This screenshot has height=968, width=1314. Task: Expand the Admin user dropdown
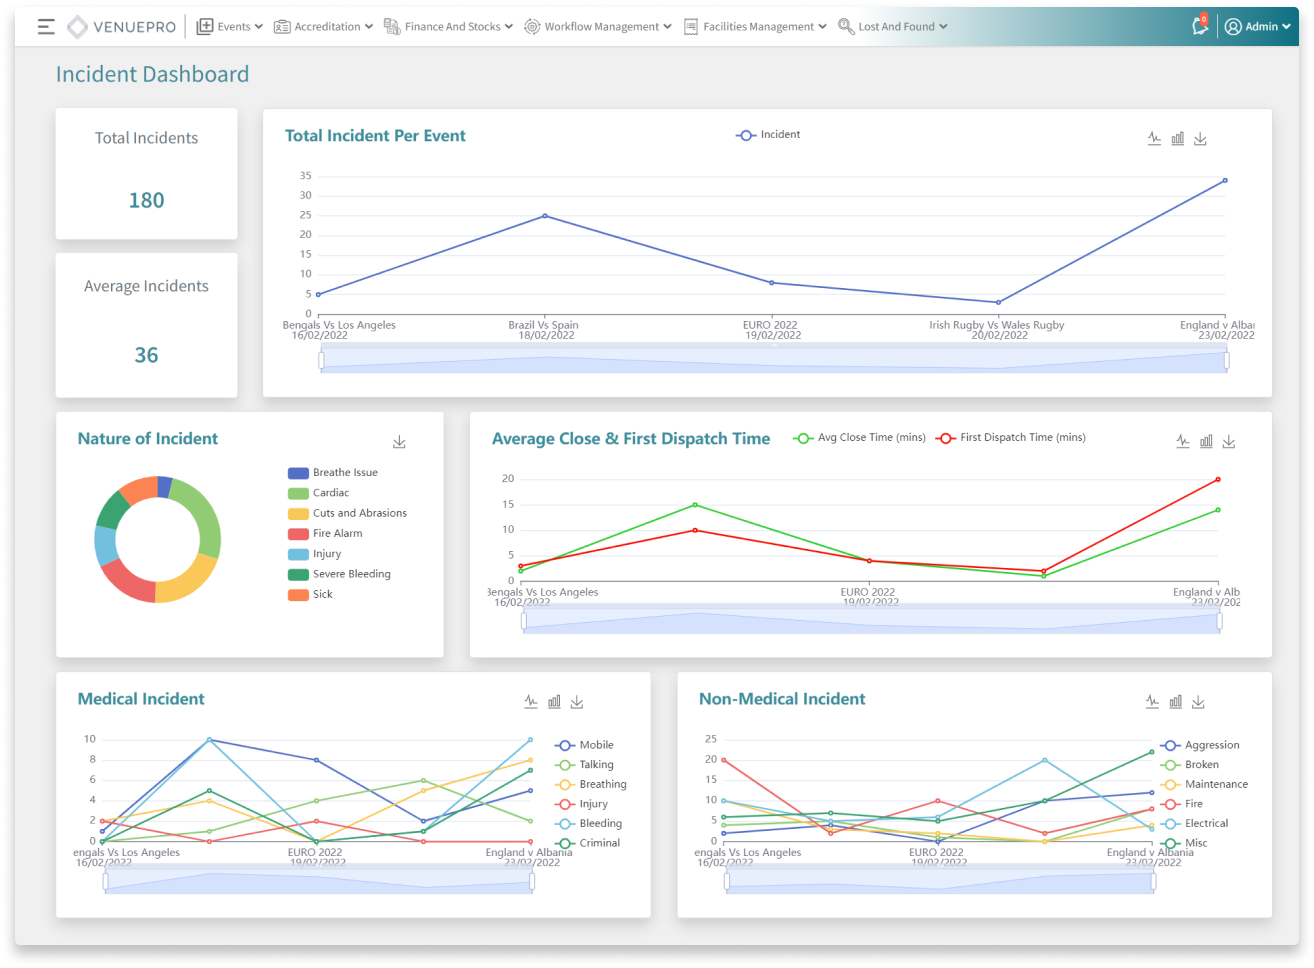tap(1258, 27)
